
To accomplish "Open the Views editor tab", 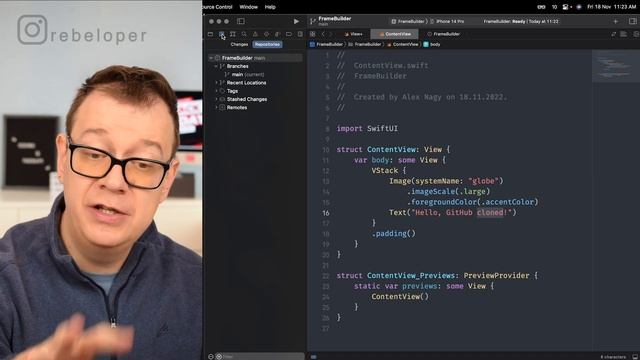I will [353, 34].
